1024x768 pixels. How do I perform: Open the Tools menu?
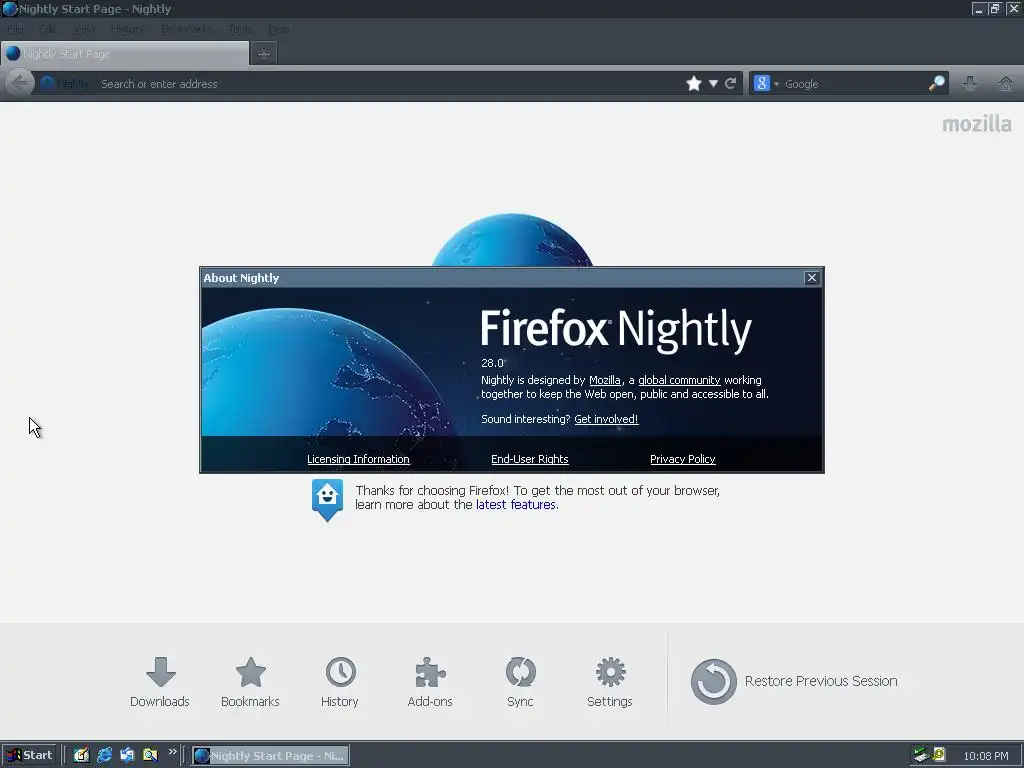point(240,29)
